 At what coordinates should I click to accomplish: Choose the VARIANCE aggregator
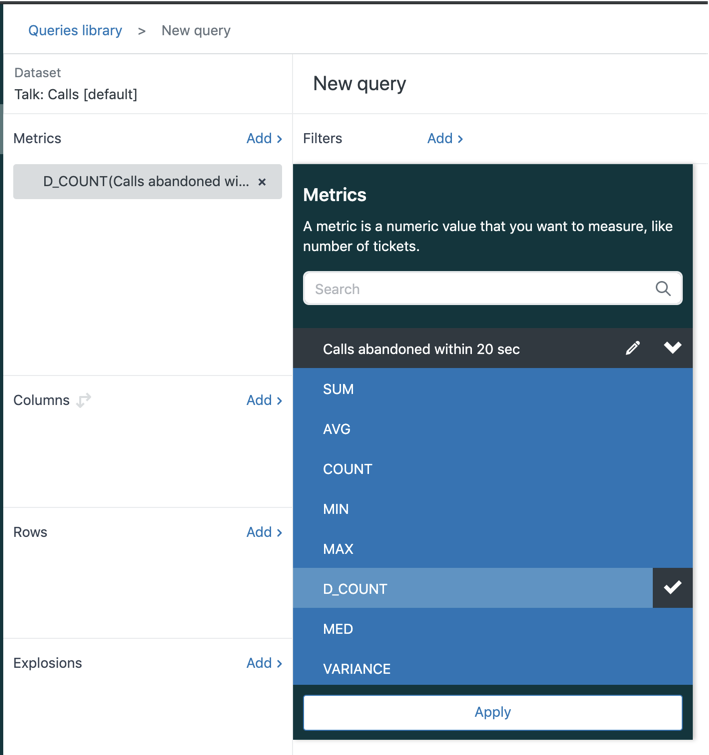point(493,668)
